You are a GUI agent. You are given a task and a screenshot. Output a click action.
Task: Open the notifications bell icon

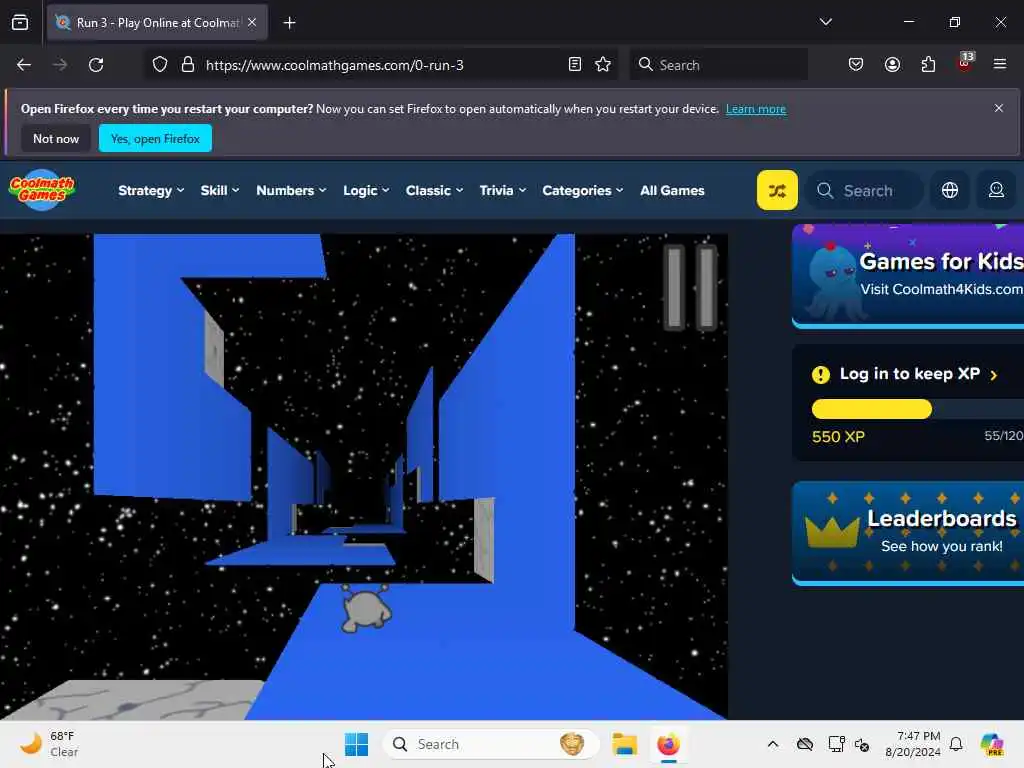click(x=956, y=744)
